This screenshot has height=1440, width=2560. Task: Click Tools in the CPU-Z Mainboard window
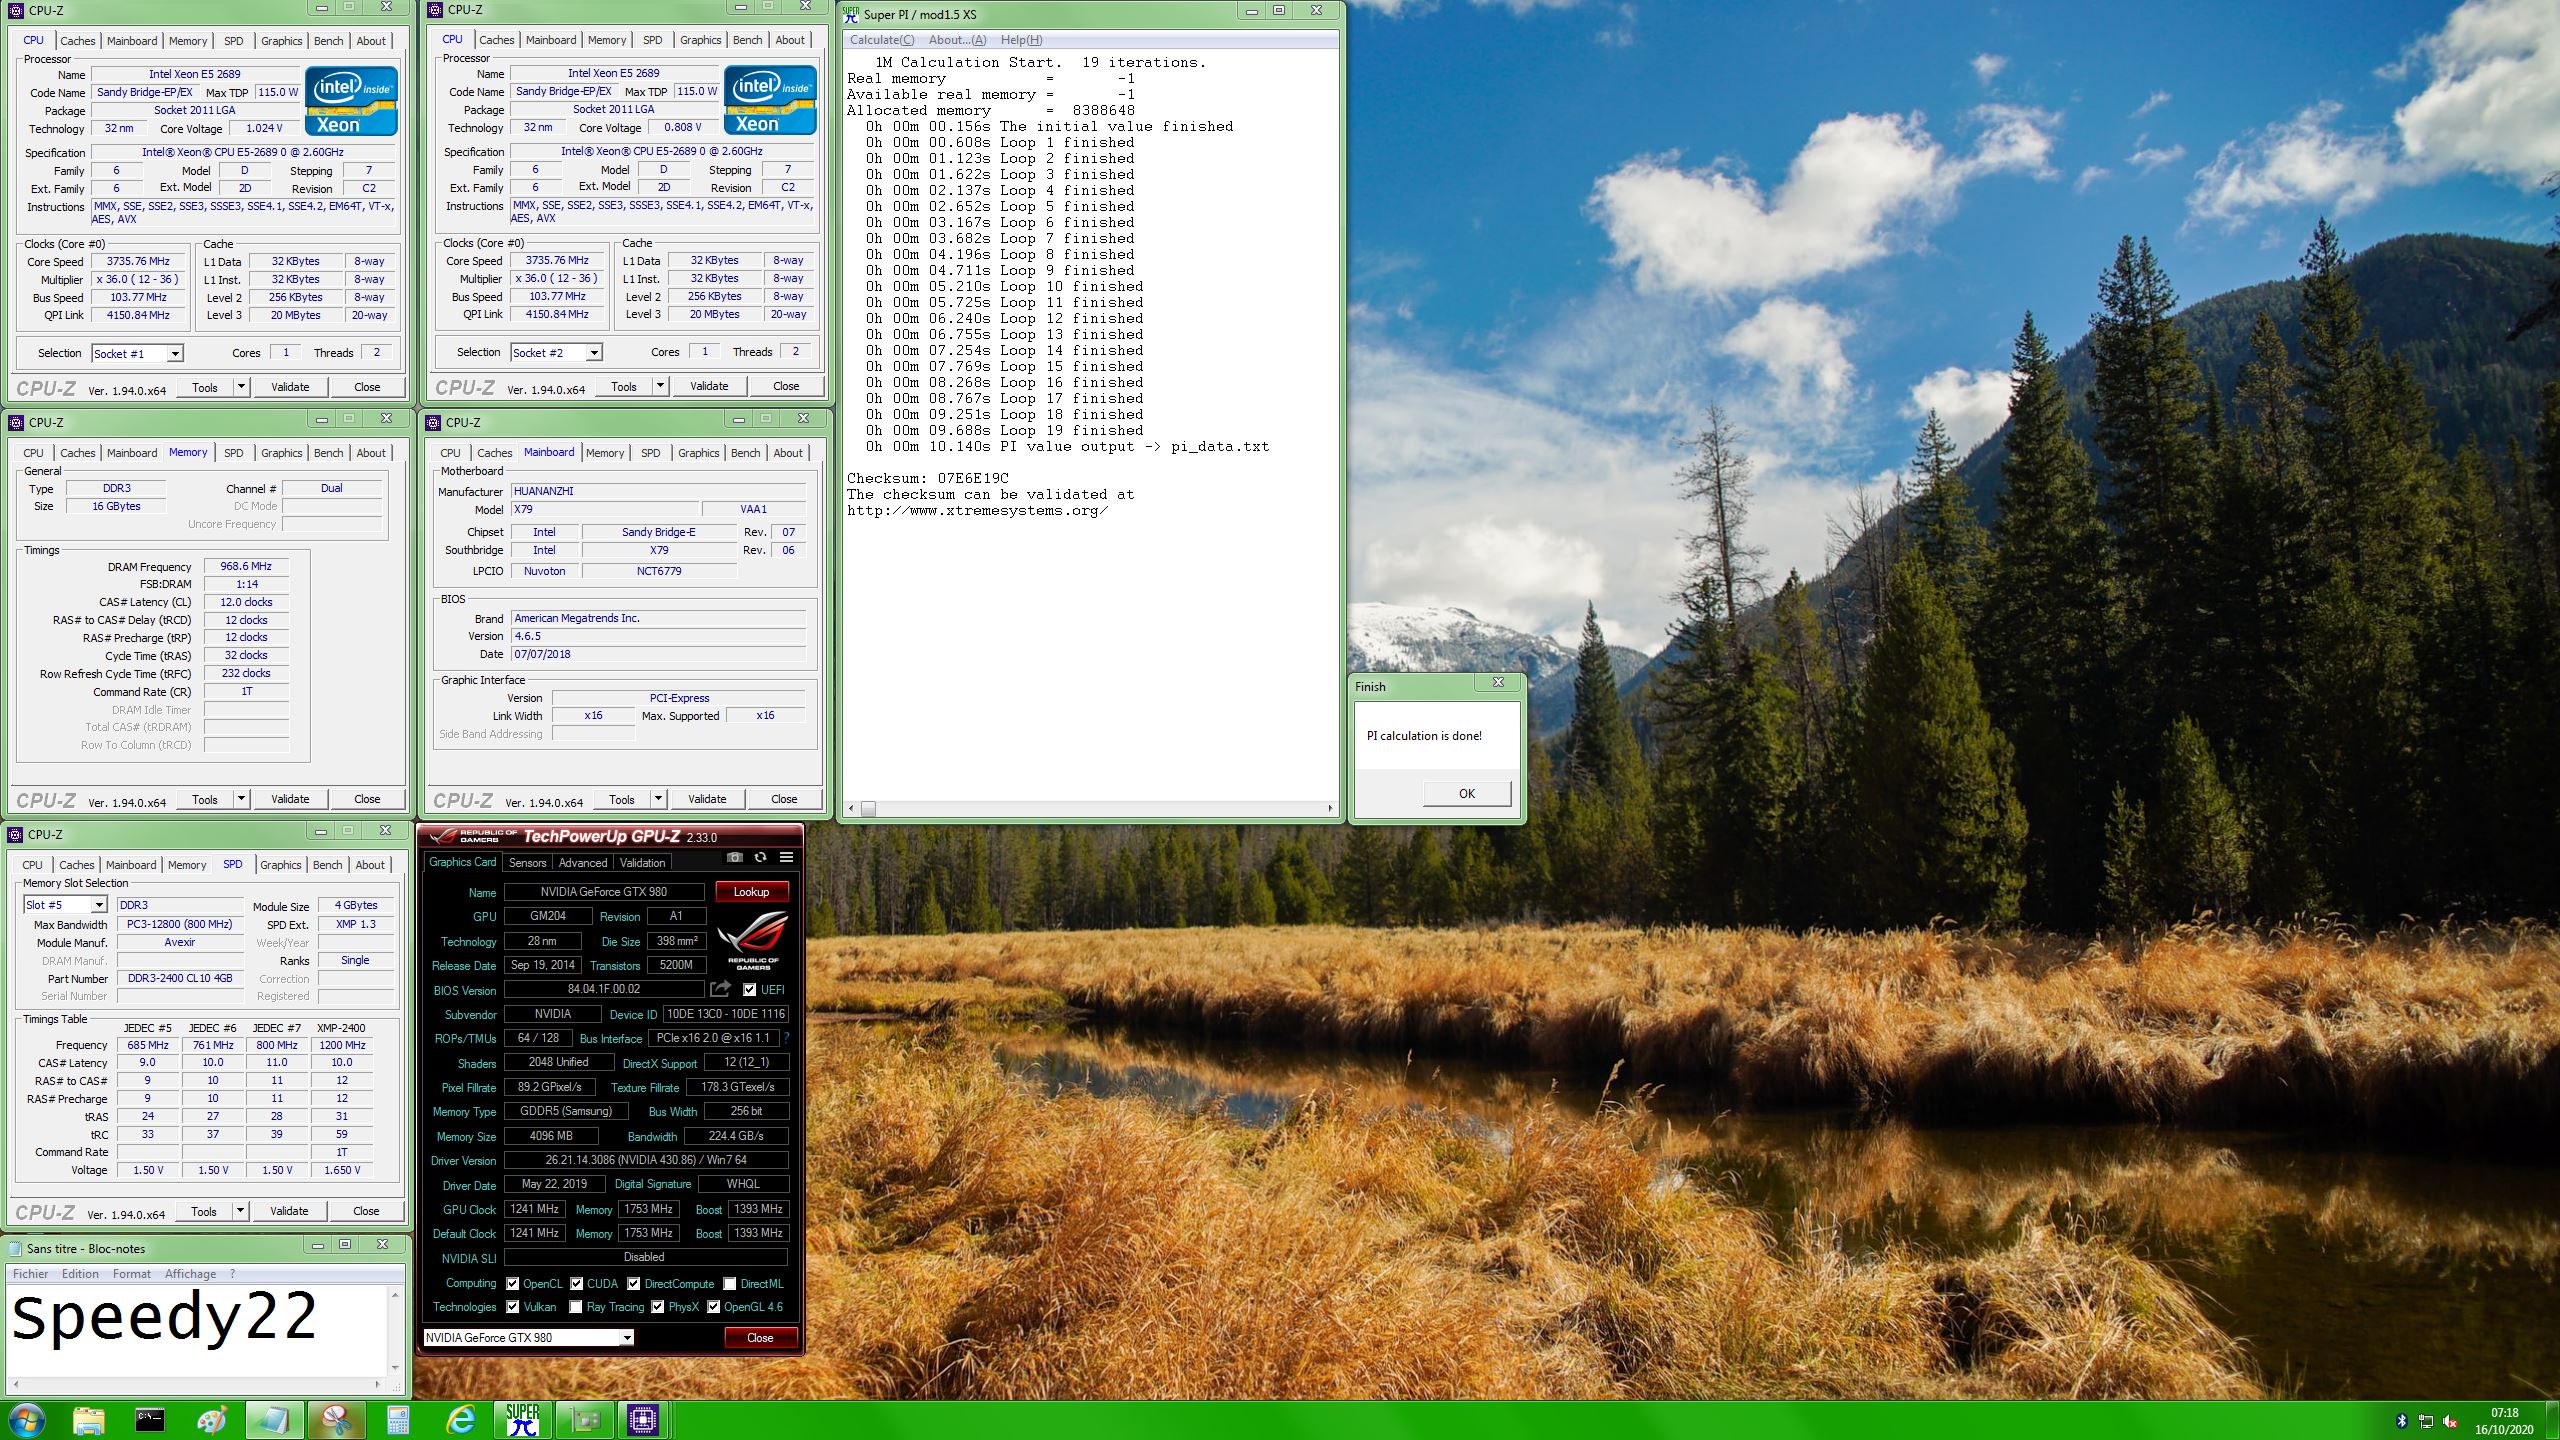622,799
